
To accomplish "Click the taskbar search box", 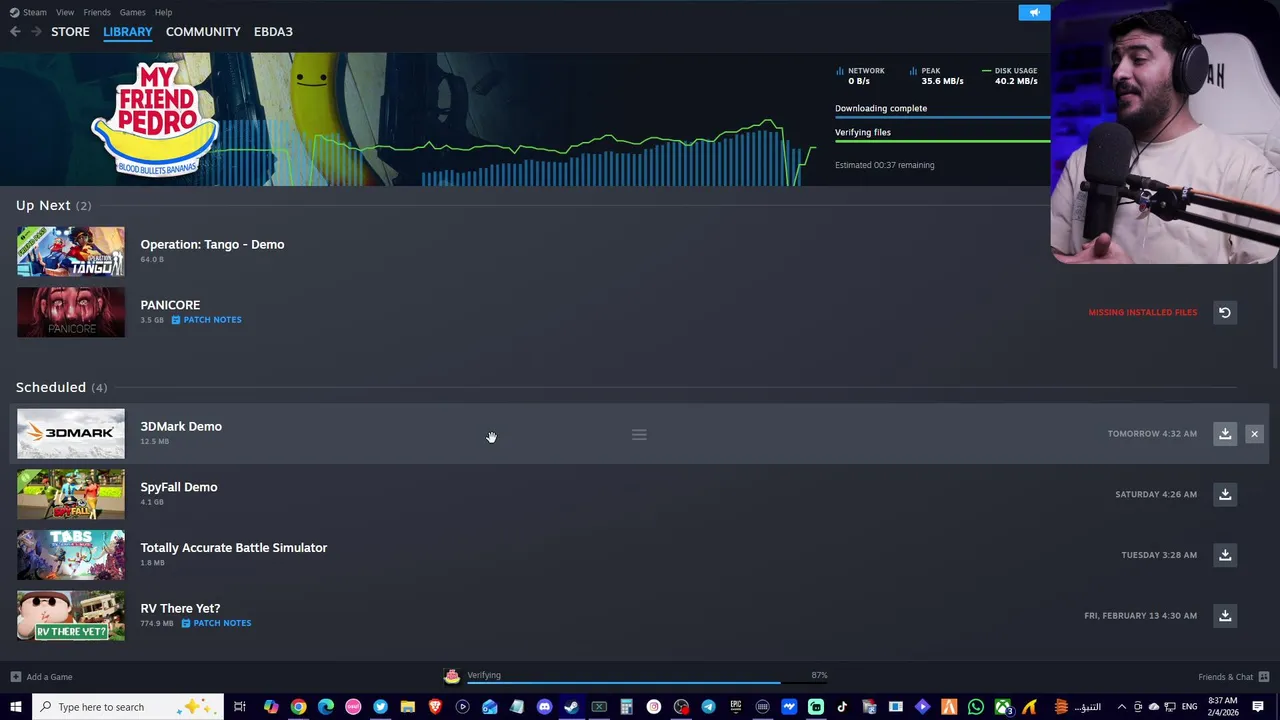I will (130, 707).
